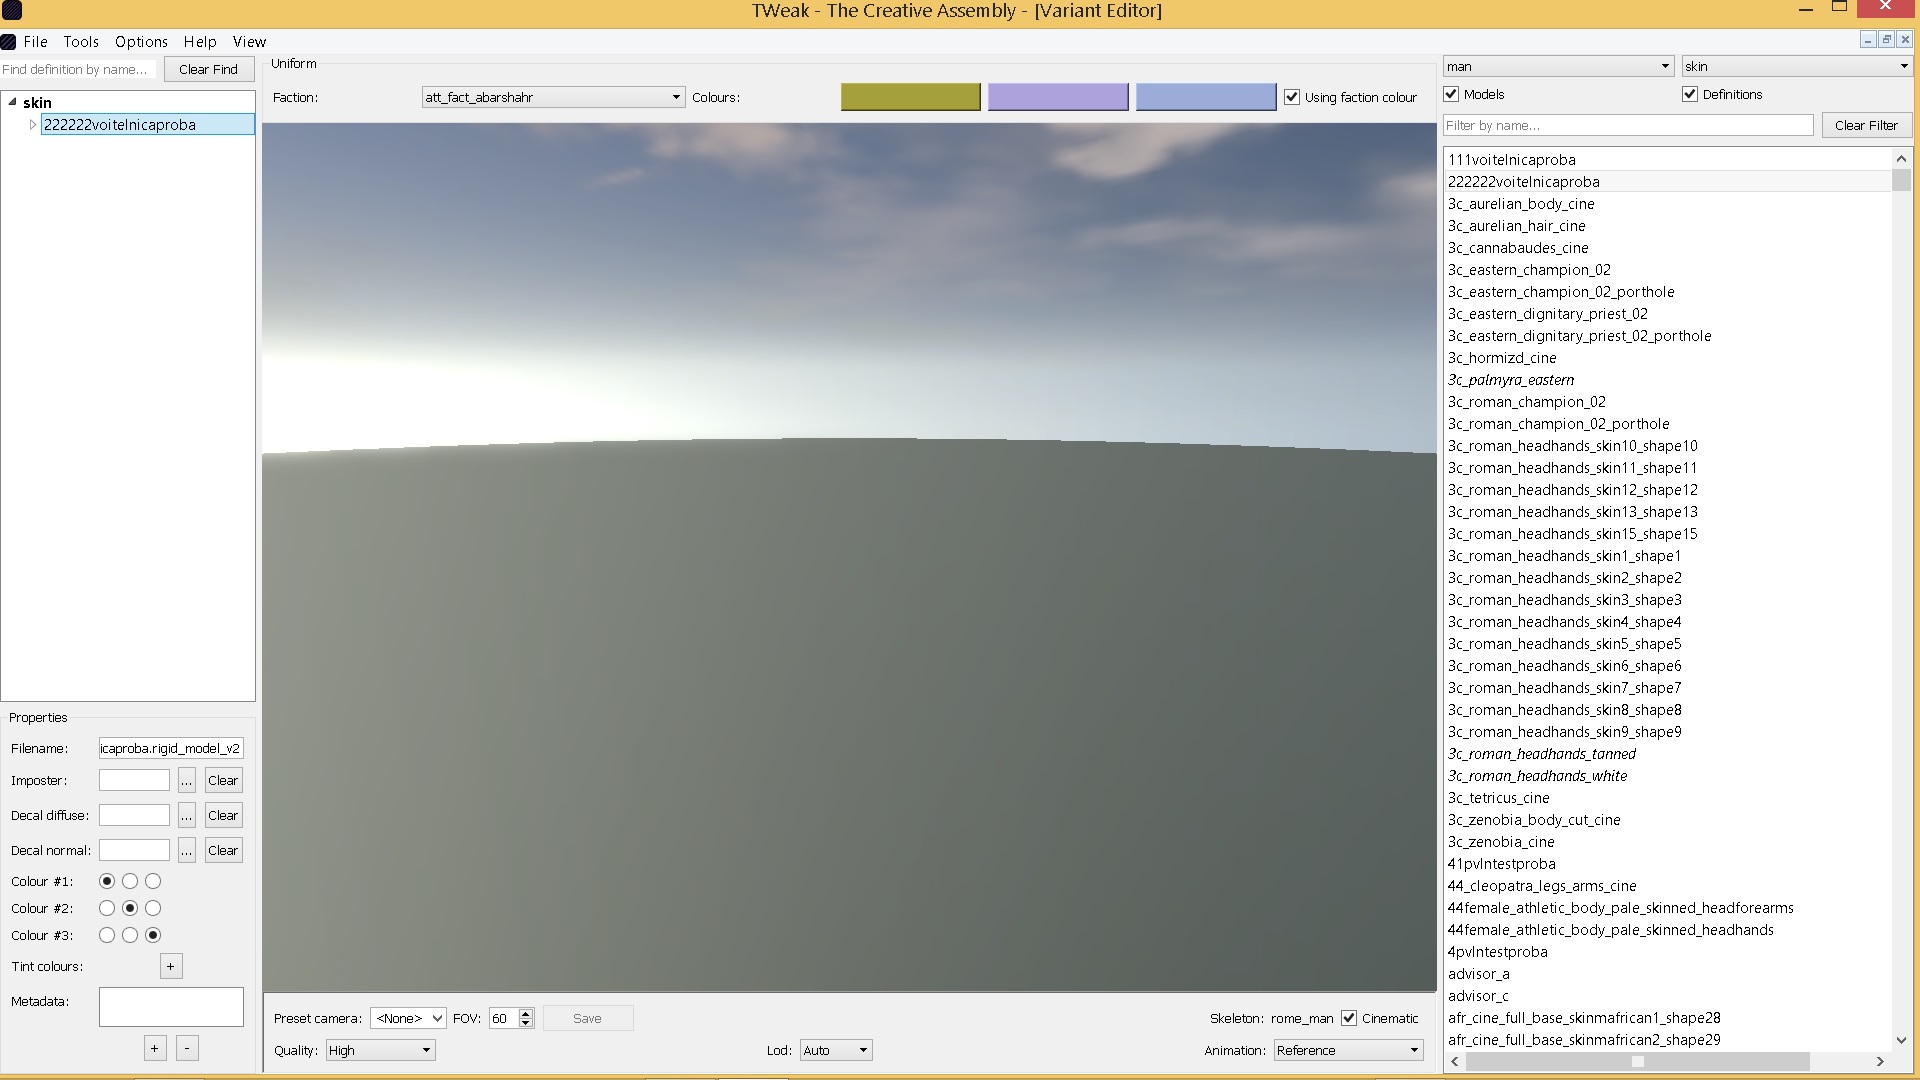
Task: Click the Imposter browse (...) button
Action: (x=187, y=781)
